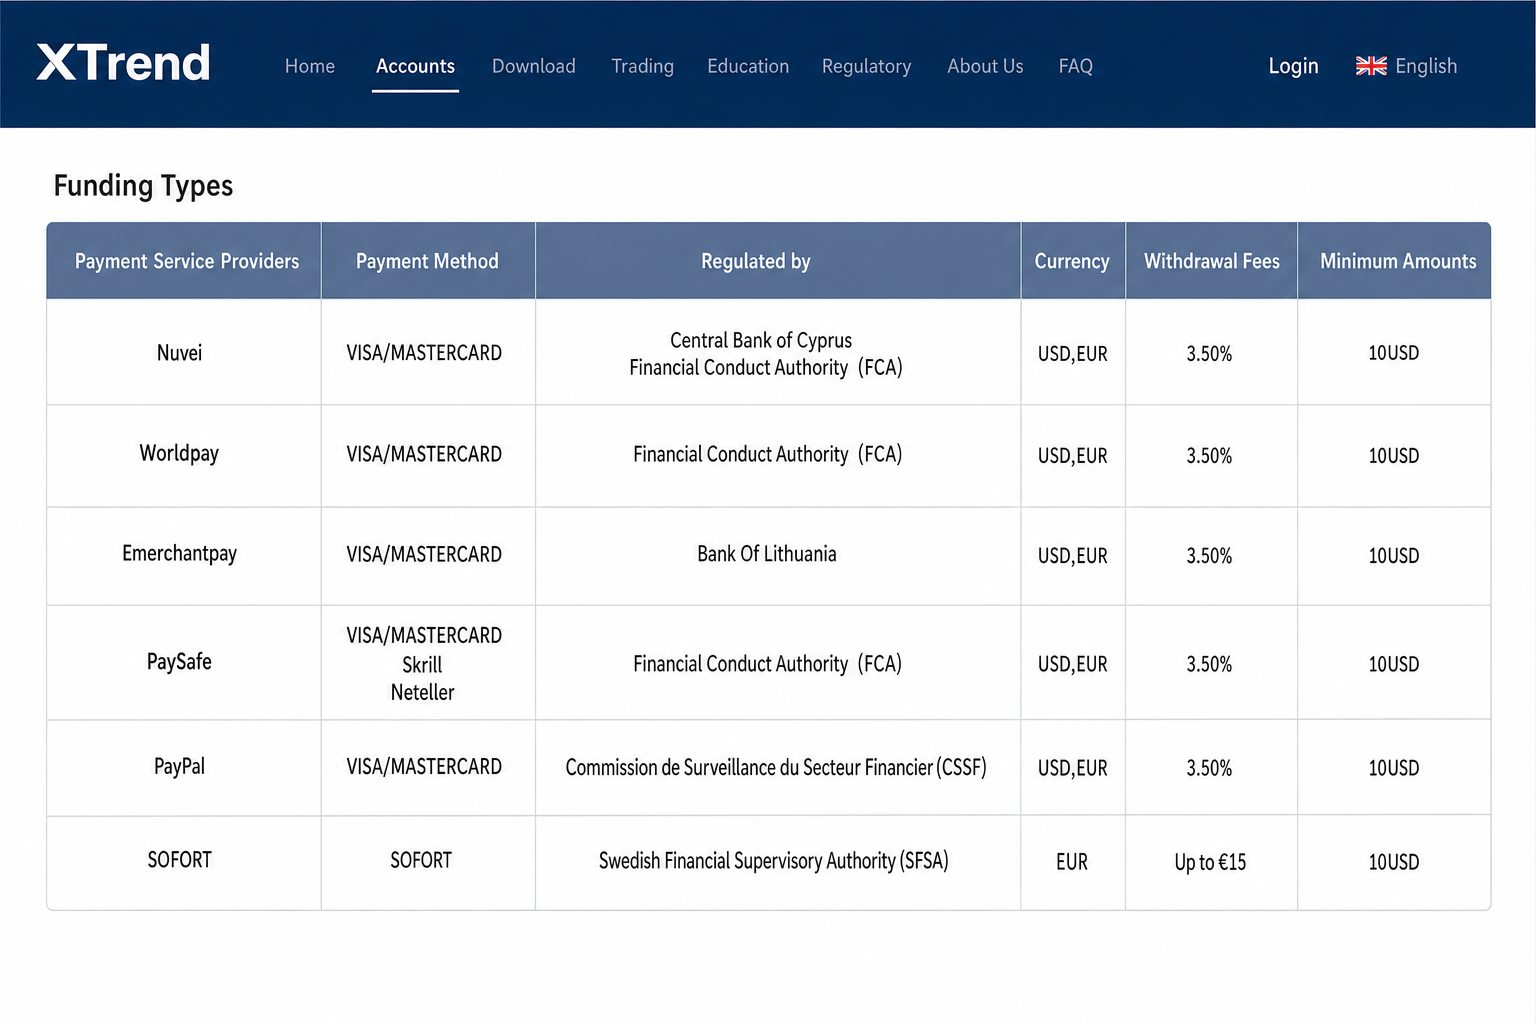Click SOFORT in the Payment Method column

tap(421, 860)
